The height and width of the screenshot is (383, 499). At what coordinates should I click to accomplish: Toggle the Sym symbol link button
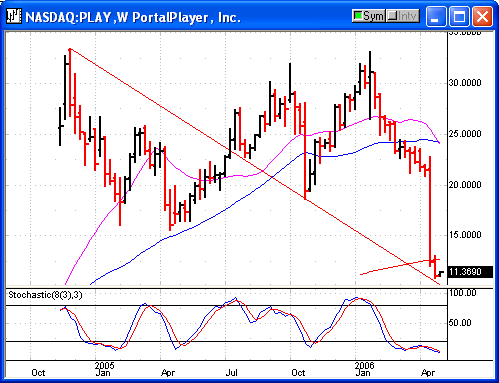(x=369, y=16)
